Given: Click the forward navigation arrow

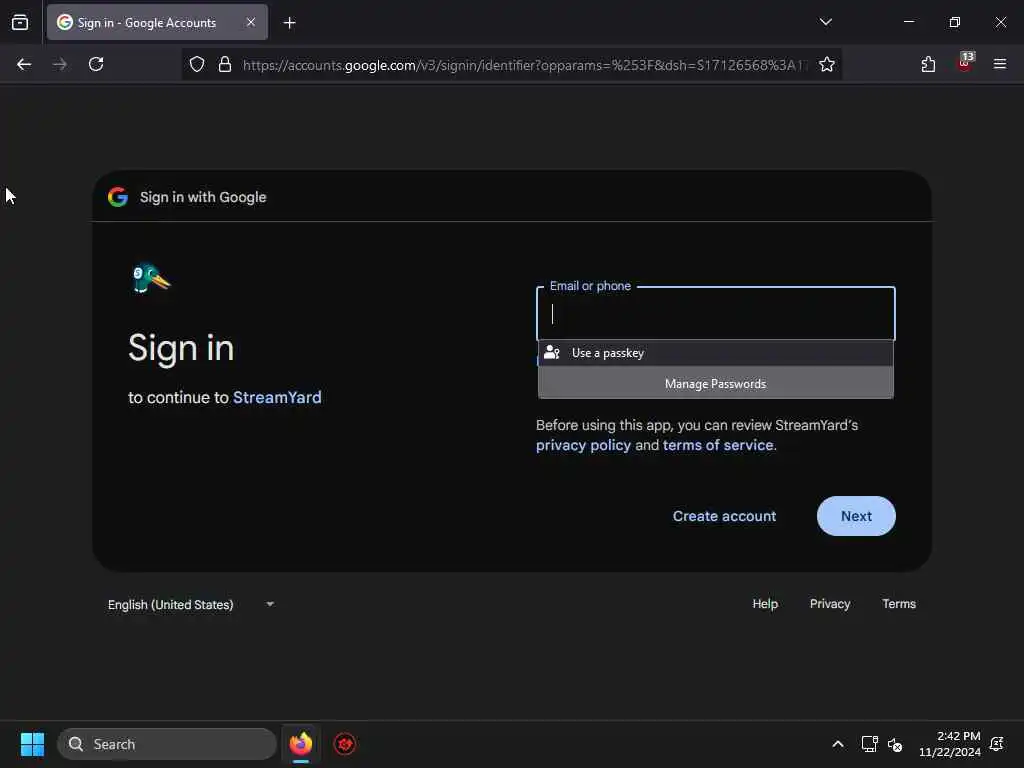Looking at the screenshot, I should click(x=60, y=64).
